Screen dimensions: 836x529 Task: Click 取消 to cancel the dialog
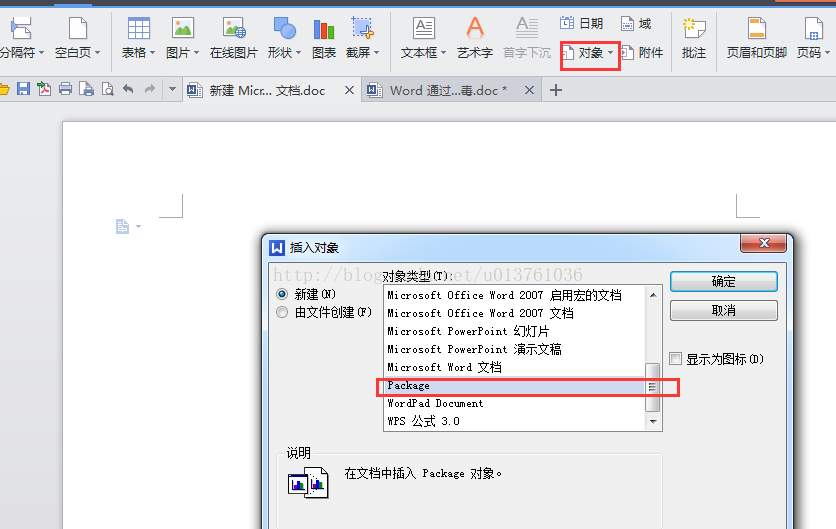pos(724,310)
